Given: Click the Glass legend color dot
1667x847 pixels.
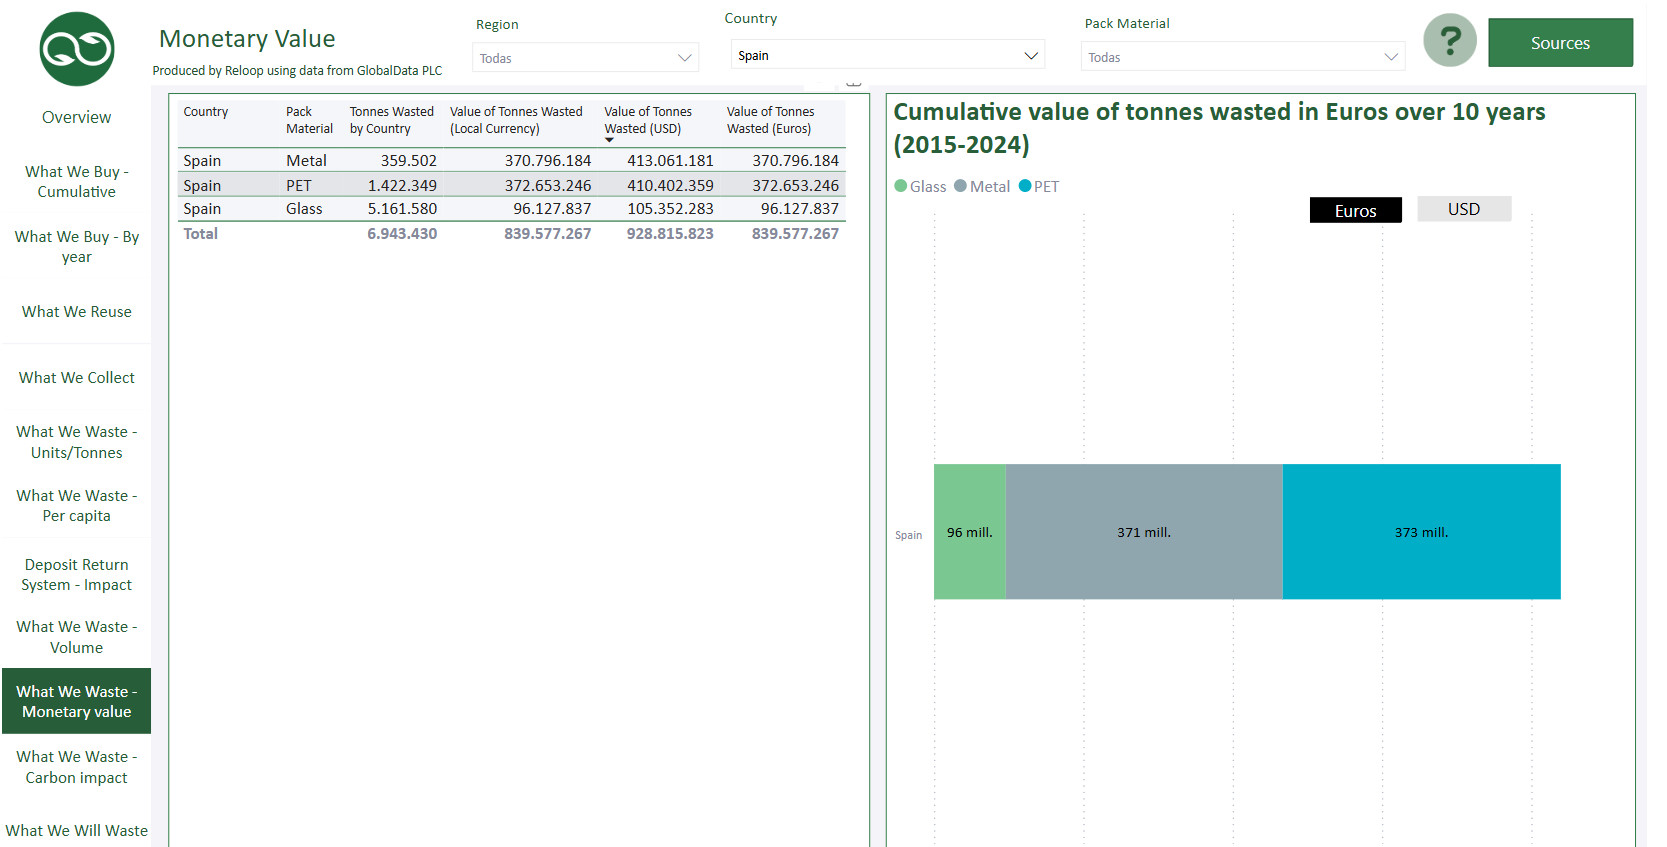Looking at the screenshot, I should (x=900, y=186).
